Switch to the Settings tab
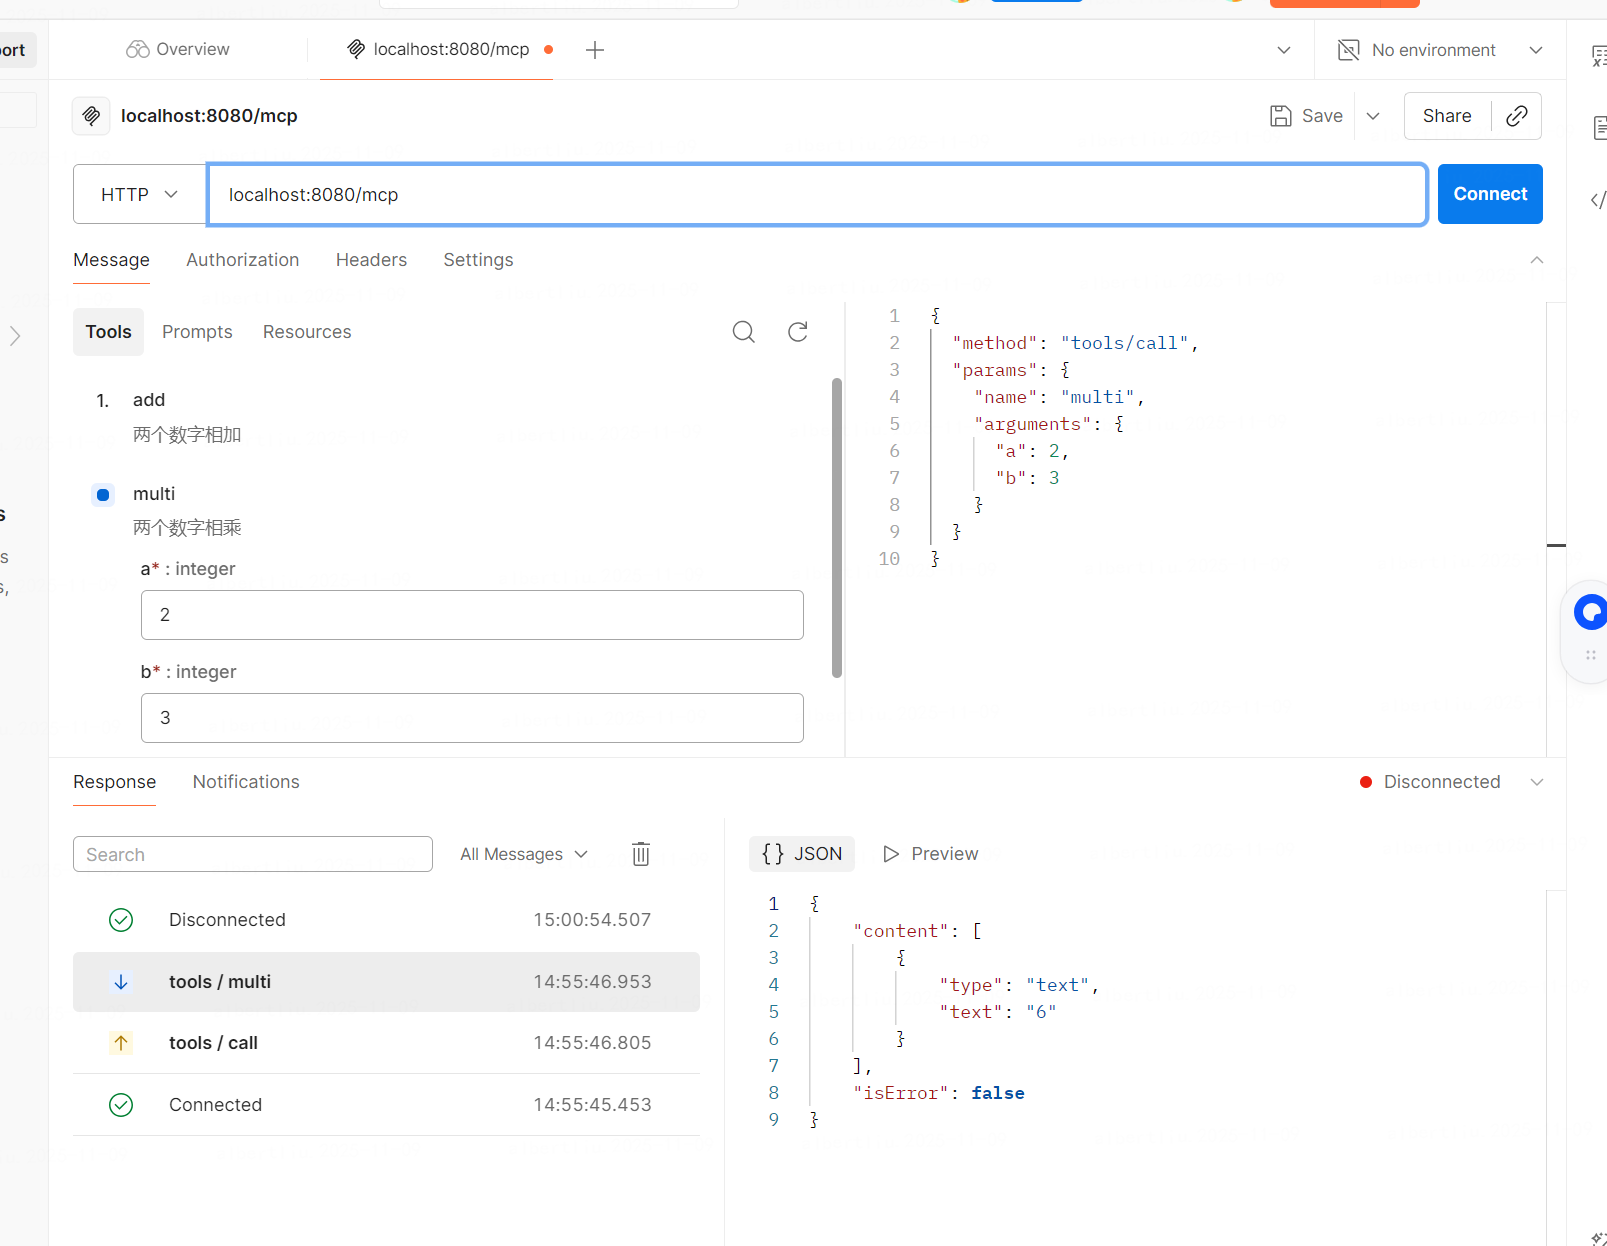Image resolution: width=1607 pixels, height=1246 pixels. coord(478,260)
